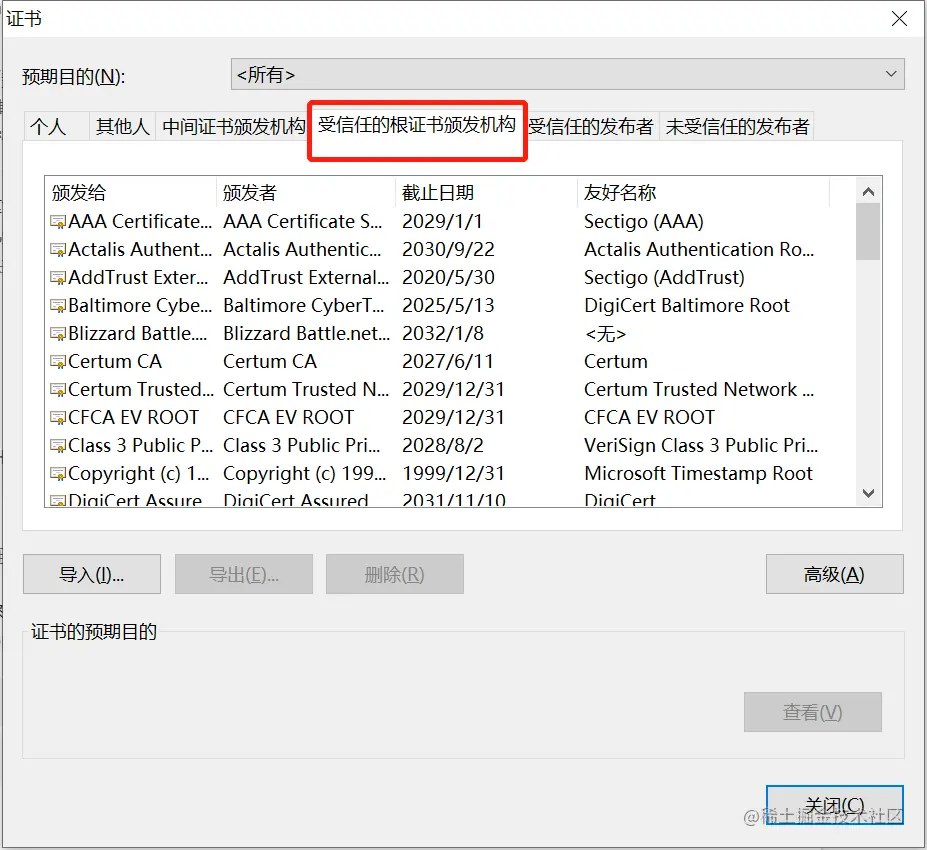
Task: Select the Copyright (c) 1... entry
Action: (x=138, y=473)
